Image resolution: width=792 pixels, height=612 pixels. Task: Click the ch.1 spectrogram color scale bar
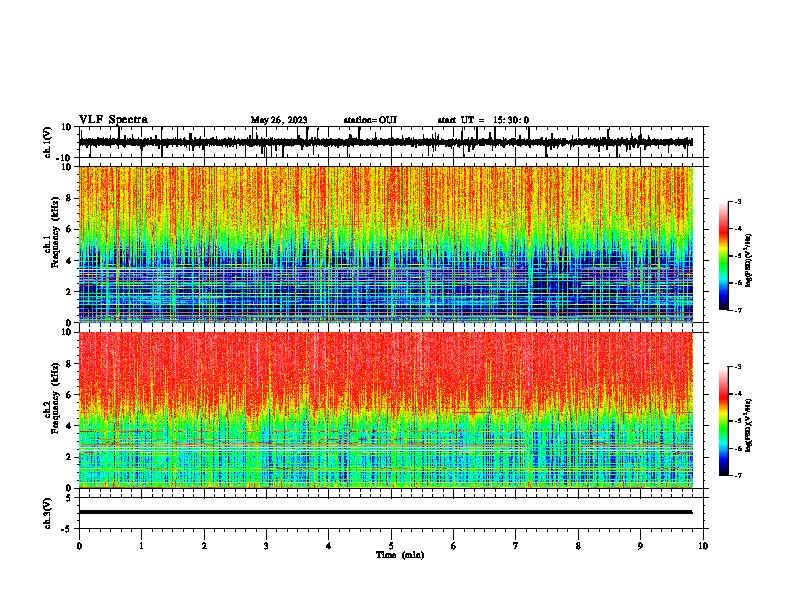pos(724,256)
